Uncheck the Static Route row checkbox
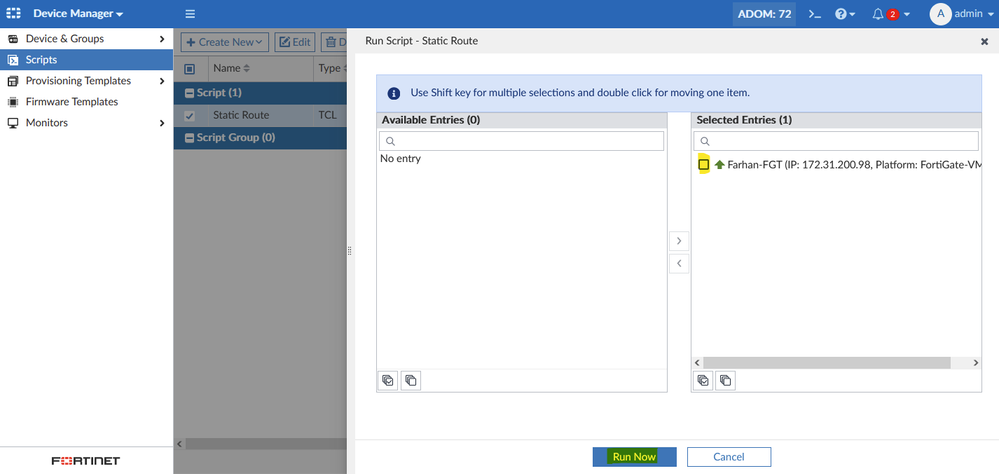999x474 pixels. [189, 116]
